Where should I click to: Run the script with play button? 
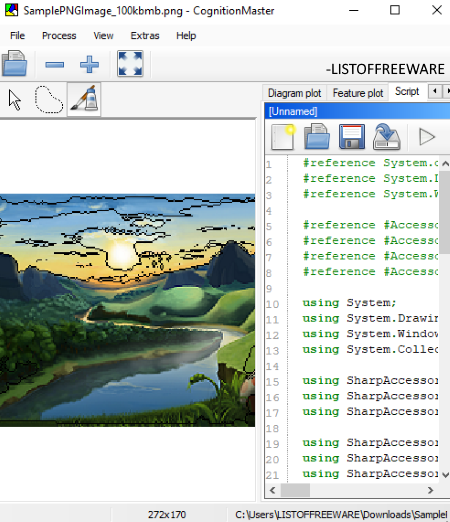tap(427, 137)
